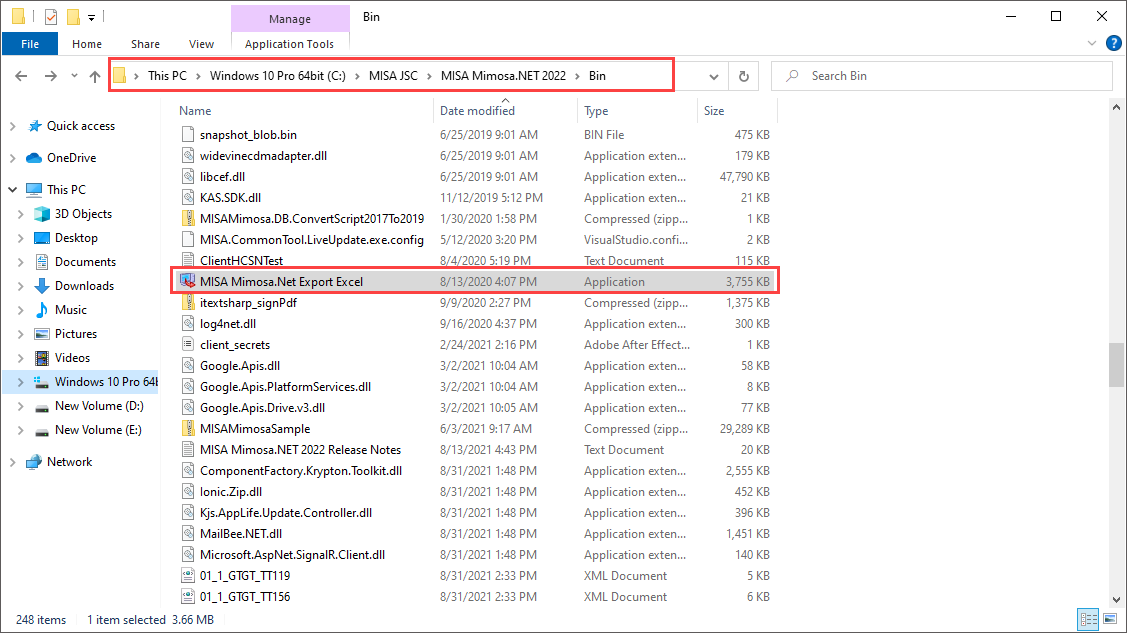
Task: Click the KAS.SDK.dll file icon
Action: [188, 198]
